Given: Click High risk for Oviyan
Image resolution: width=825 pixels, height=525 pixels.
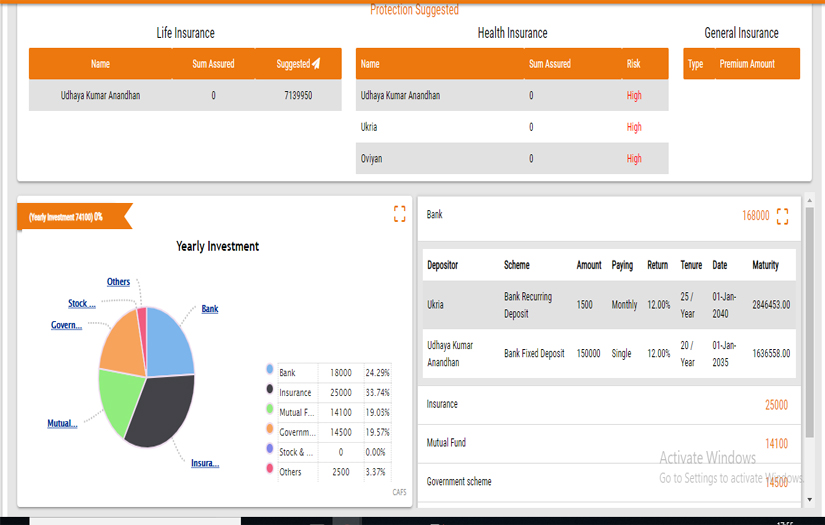Looking at the screenshot, I should [x=634, y=159].
